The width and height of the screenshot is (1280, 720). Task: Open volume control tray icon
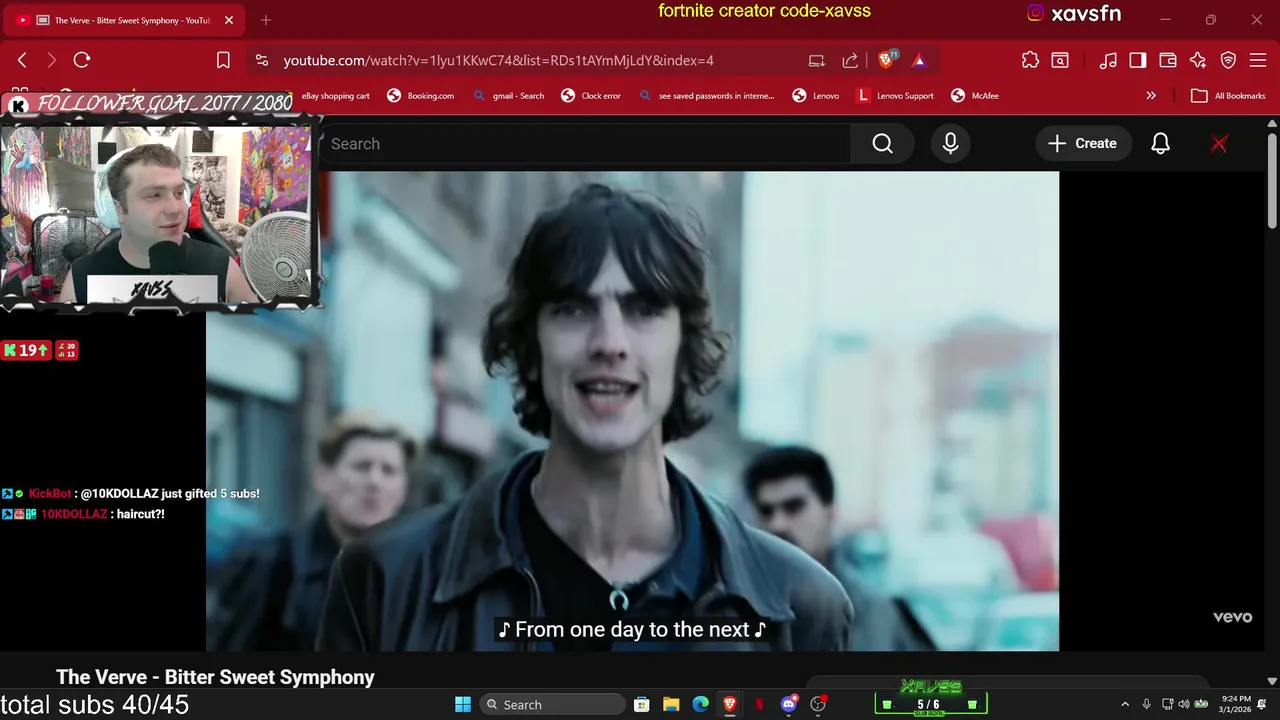pos(1185,705)
